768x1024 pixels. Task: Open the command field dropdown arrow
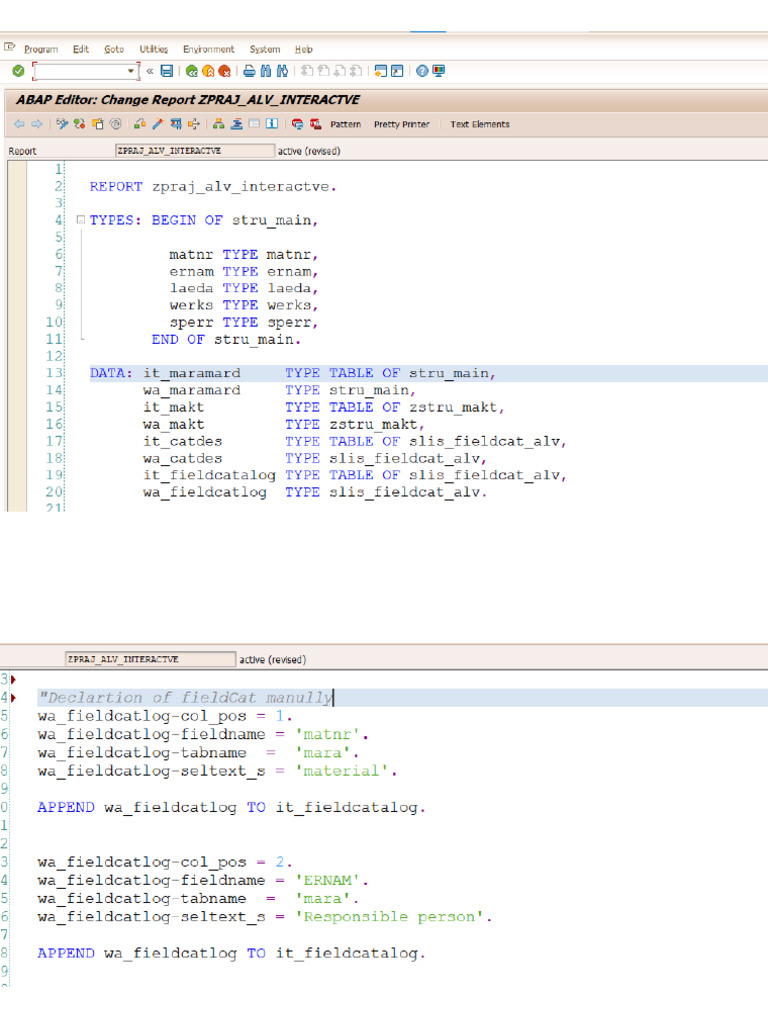click(131, 71)
